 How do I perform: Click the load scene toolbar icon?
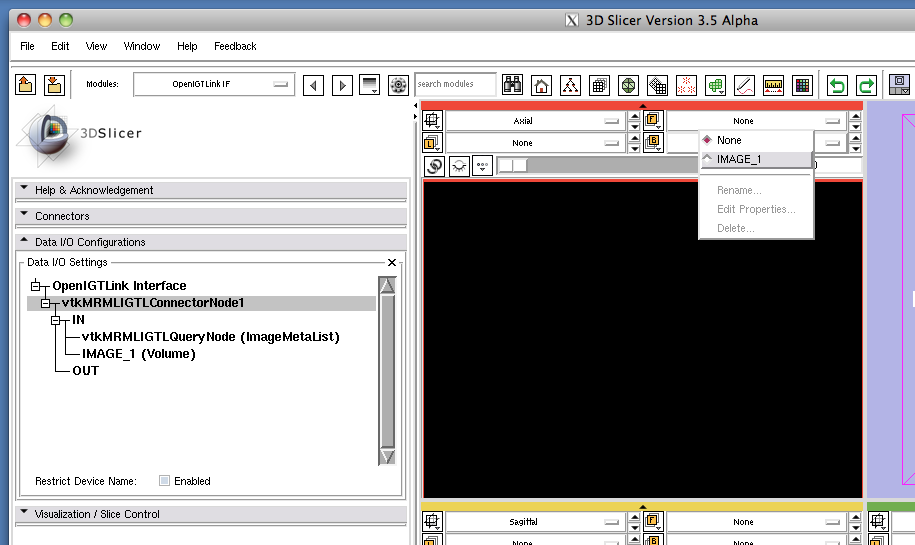(x=26, y=85)
